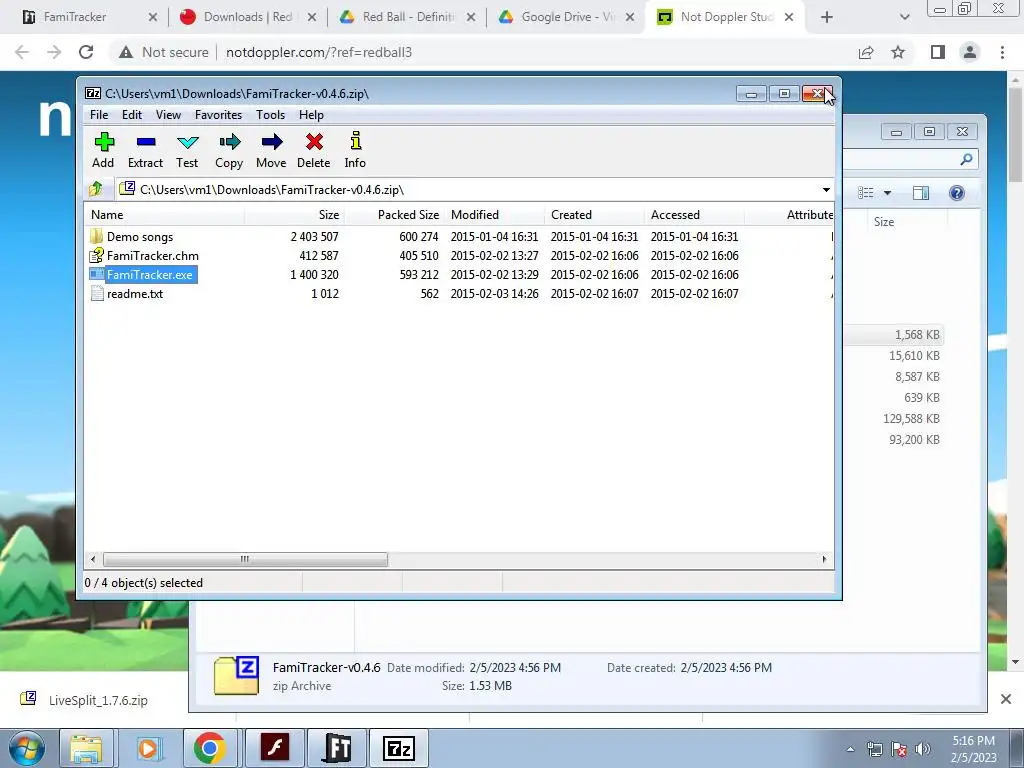
Task: Close the Chrome downloads bar
Action: point(1006,699)
